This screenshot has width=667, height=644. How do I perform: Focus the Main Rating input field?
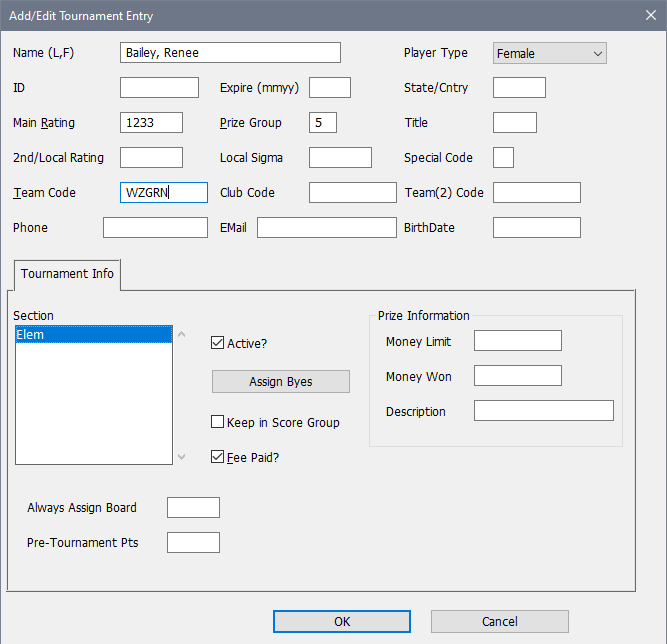[151, 123]
